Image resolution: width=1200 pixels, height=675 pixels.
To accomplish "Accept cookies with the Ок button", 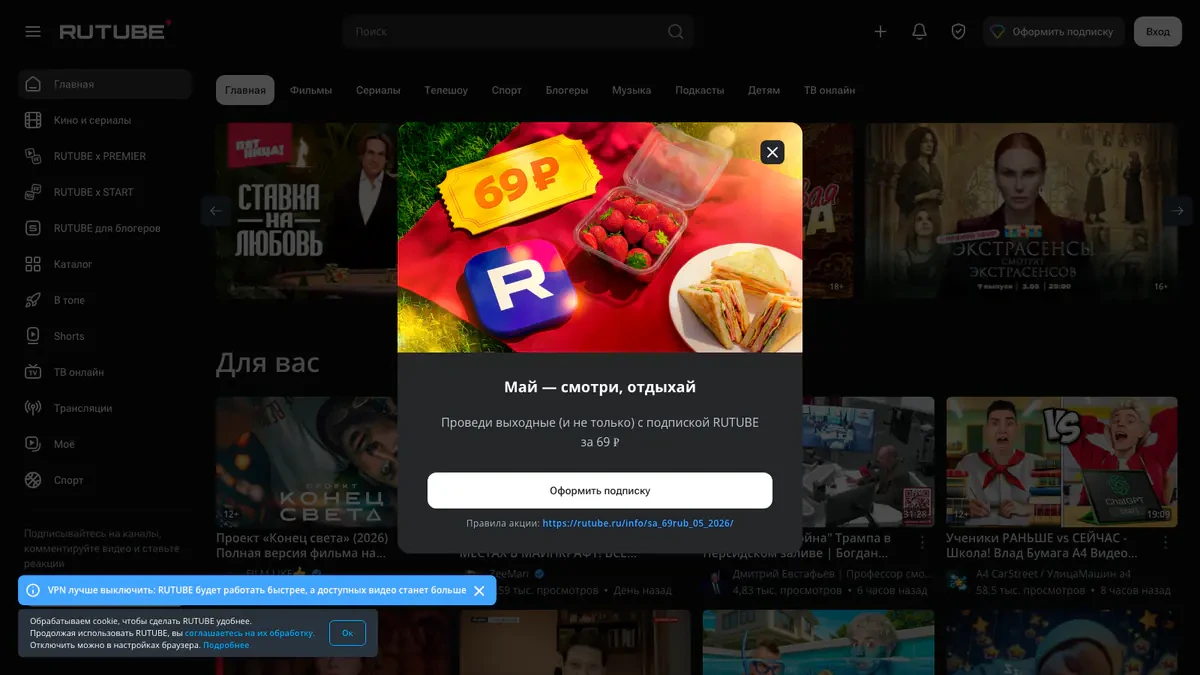I will (x=347, y=633).
